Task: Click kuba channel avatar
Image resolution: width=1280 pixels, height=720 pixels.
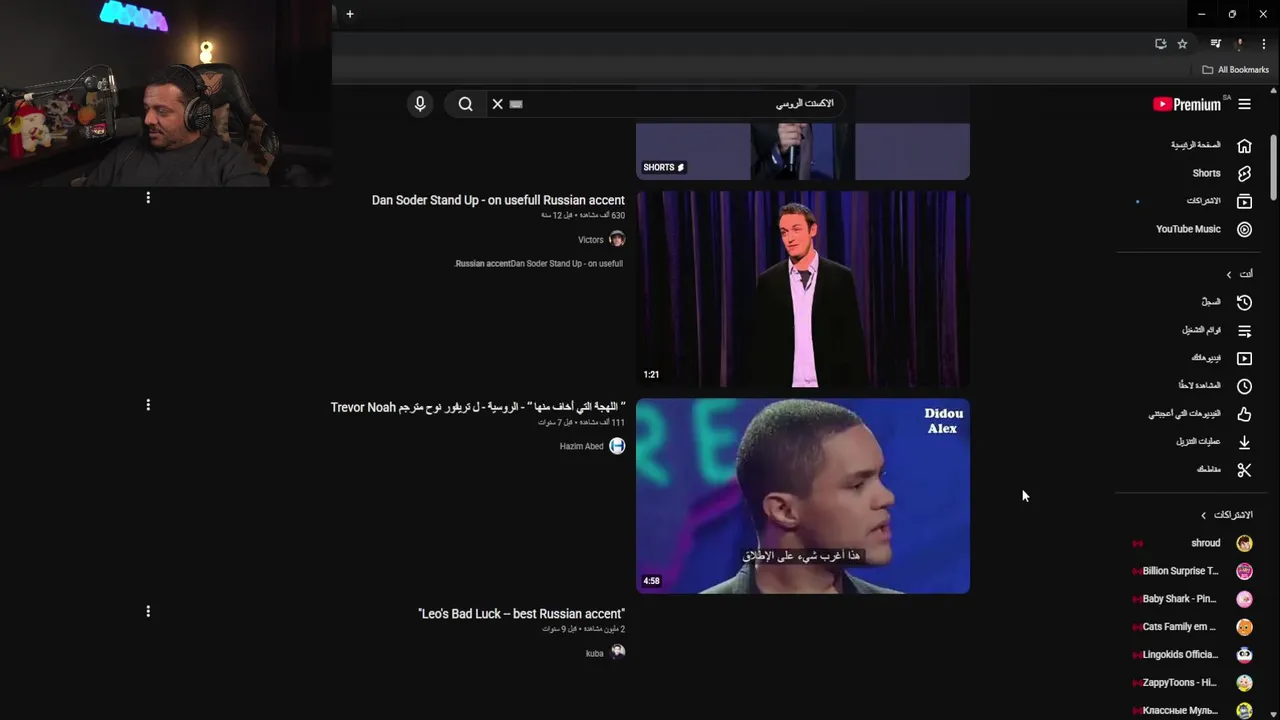Action: (x=617, y=652)
